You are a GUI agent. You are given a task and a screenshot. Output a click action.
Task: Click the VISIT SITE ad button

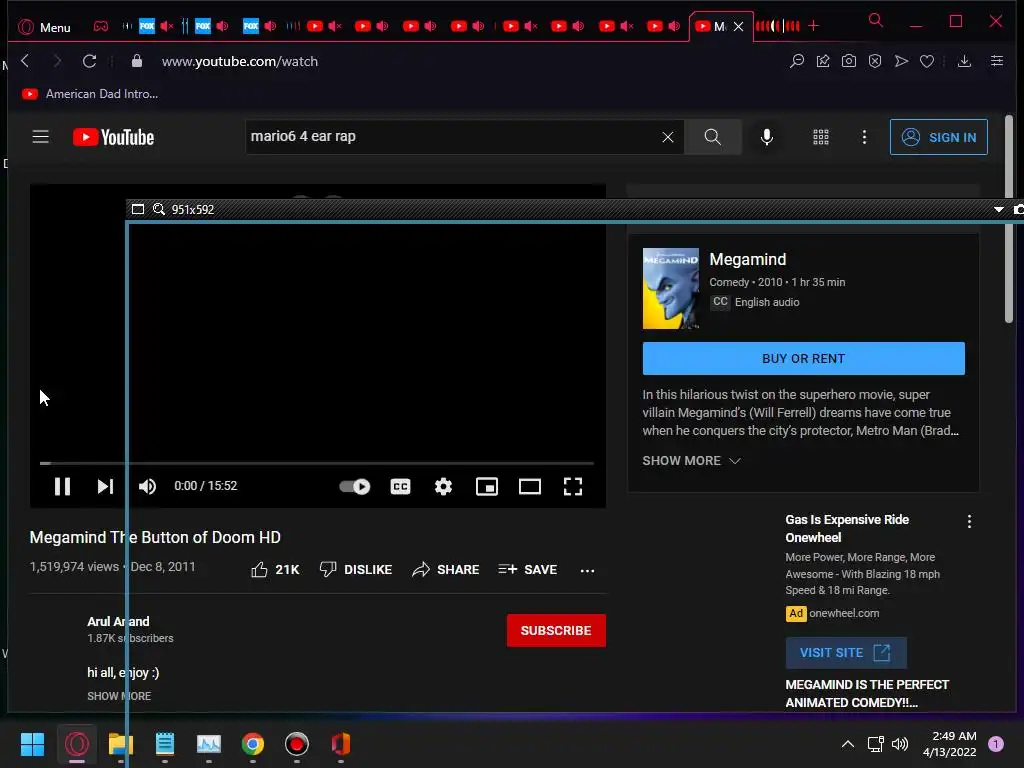[x=846, y=652]
